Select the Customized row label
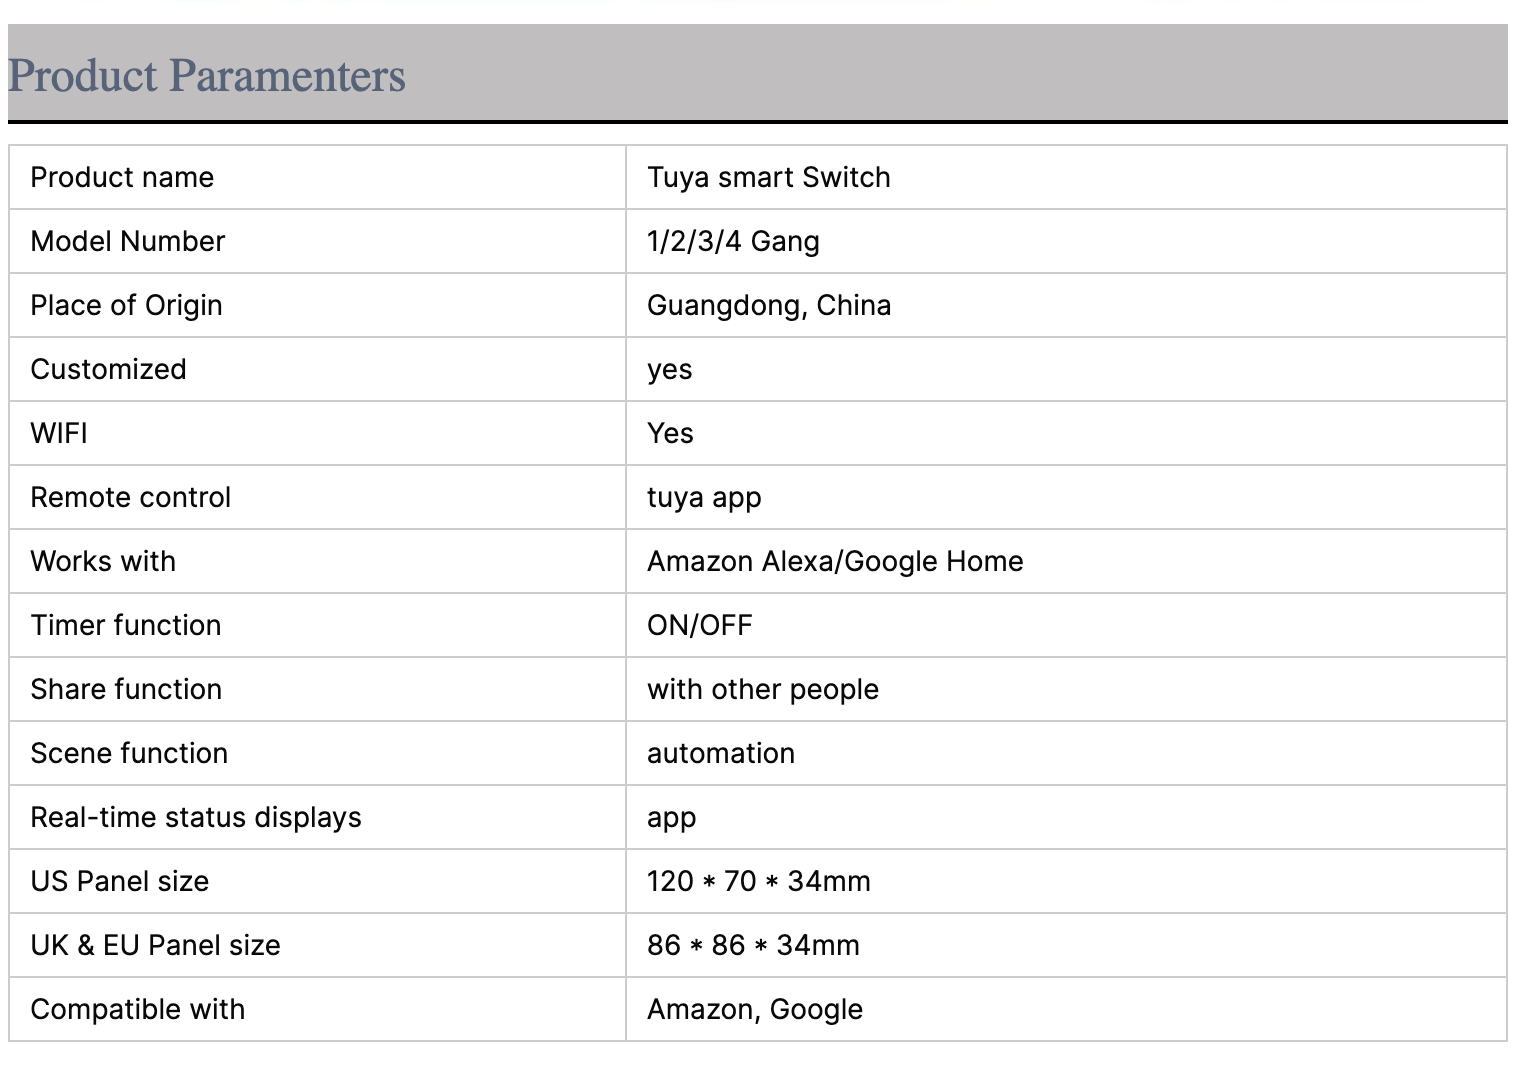This screenshot has height=1066, width=1522. coord(108,370)
